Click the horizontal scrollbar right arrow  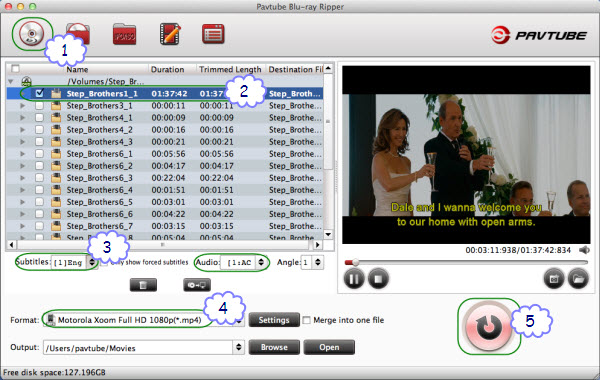tap(318, 245)
